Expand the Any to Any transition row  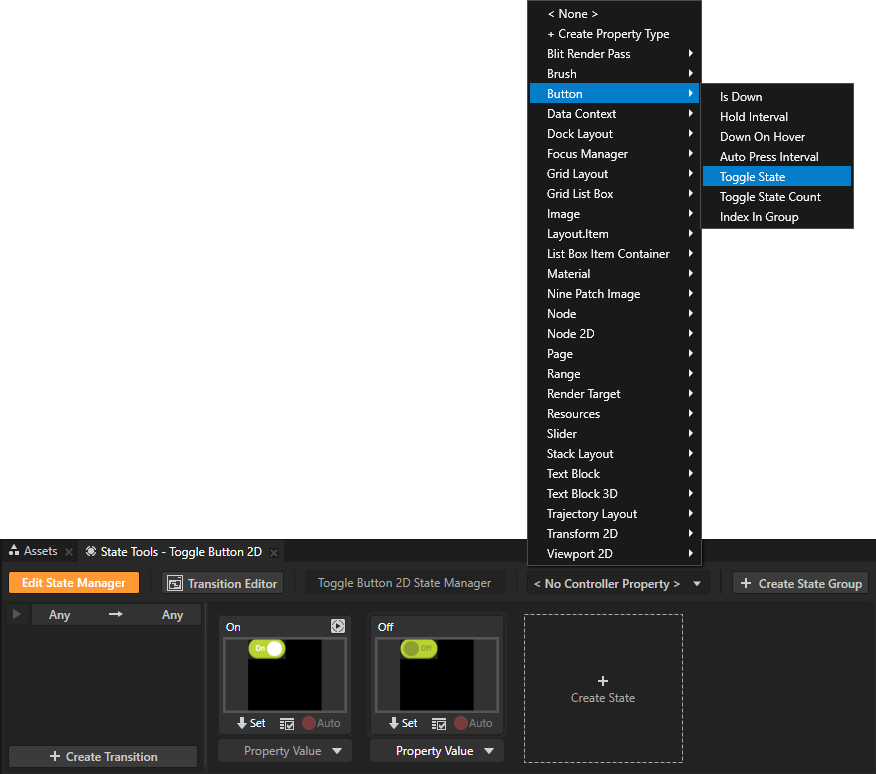16,615
